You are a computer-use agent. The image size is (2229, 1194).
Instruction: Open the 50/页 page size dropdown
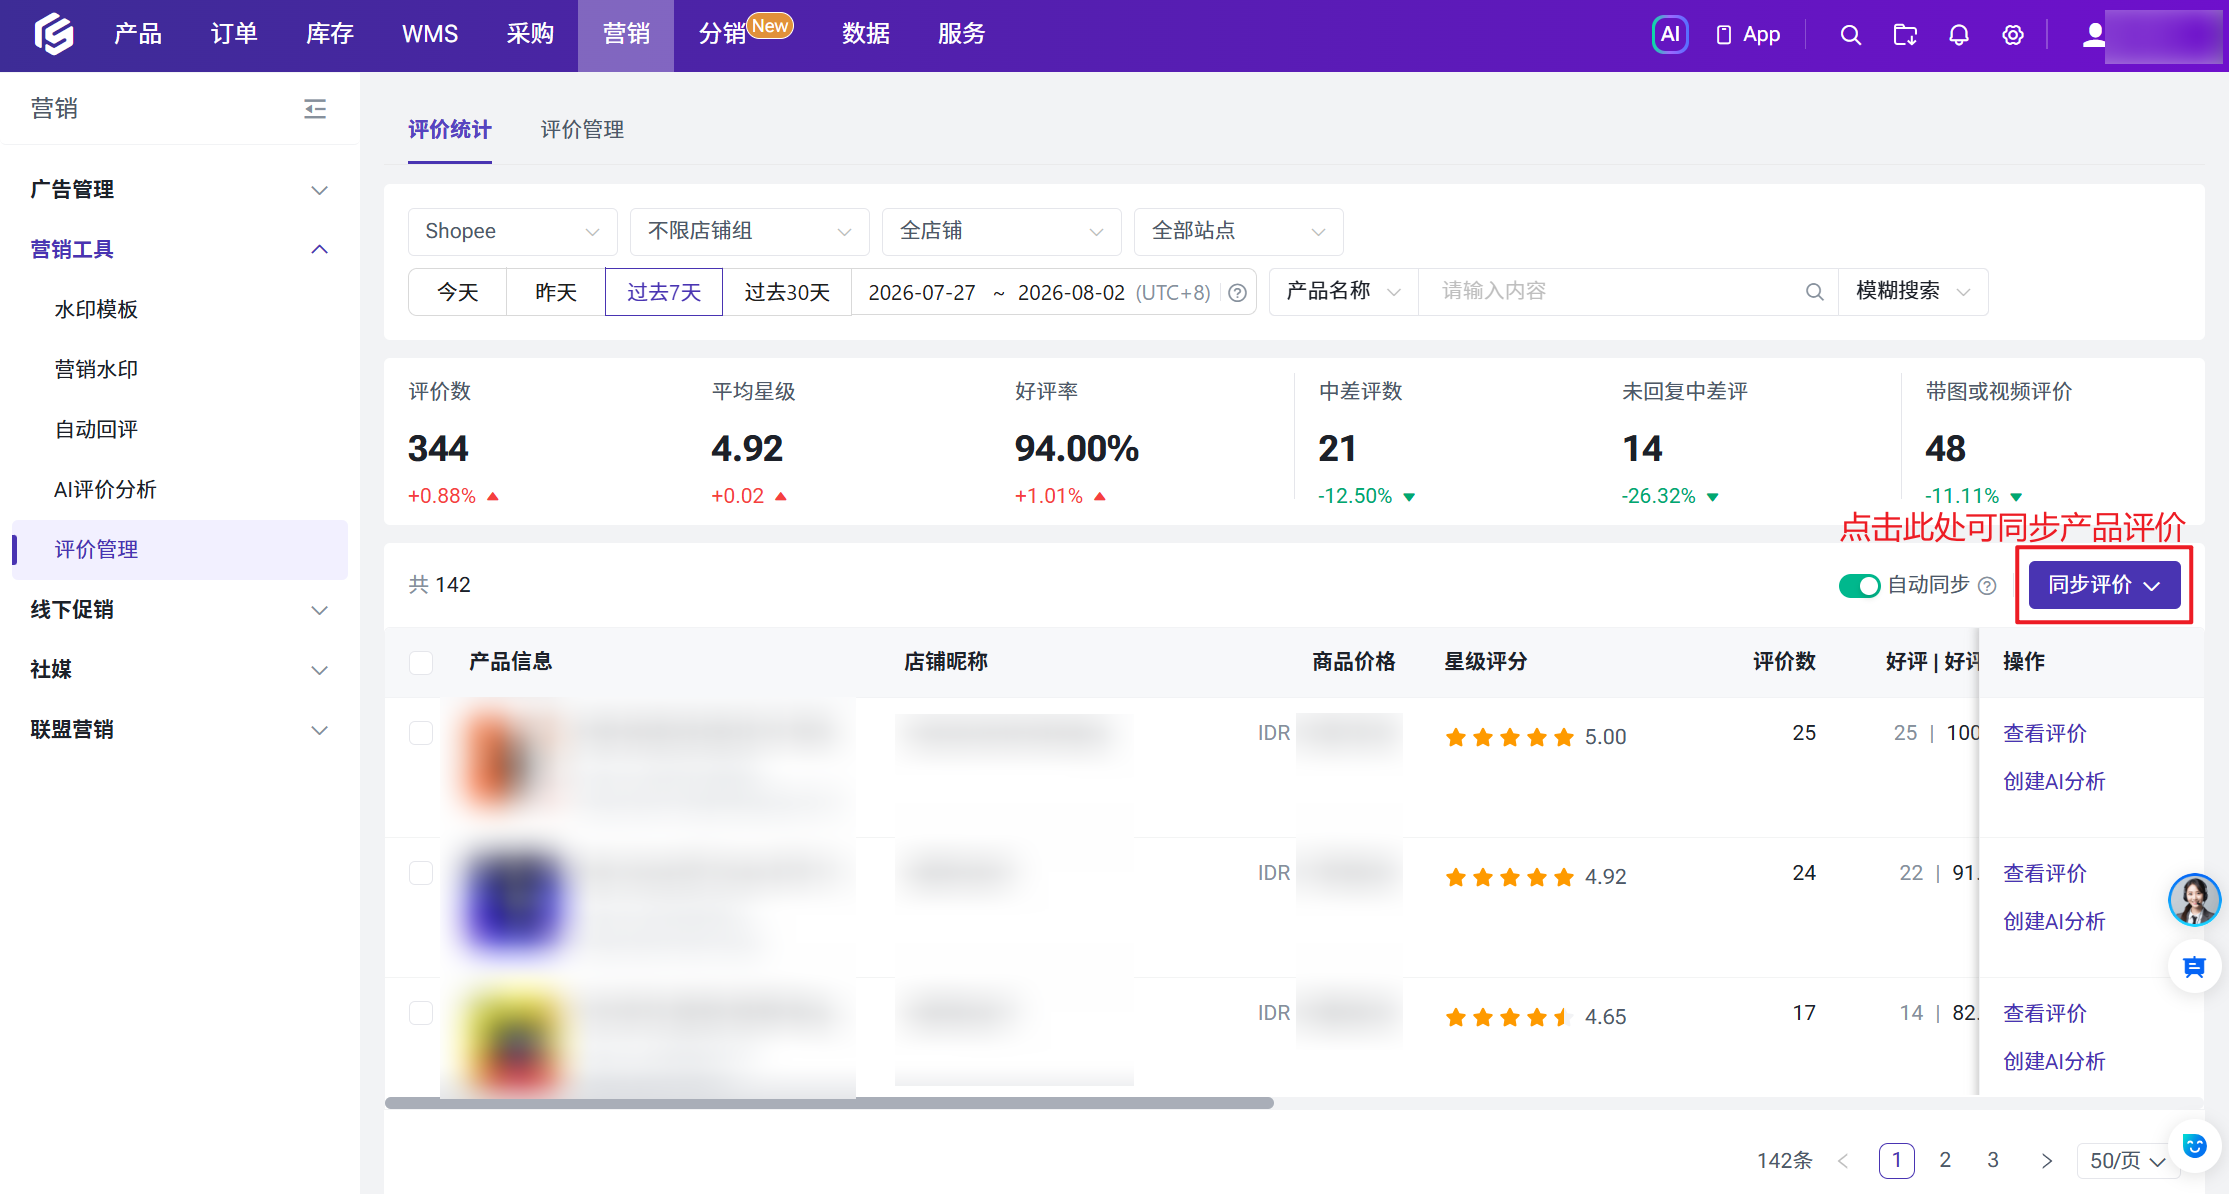click(x=2127, y=1160)
